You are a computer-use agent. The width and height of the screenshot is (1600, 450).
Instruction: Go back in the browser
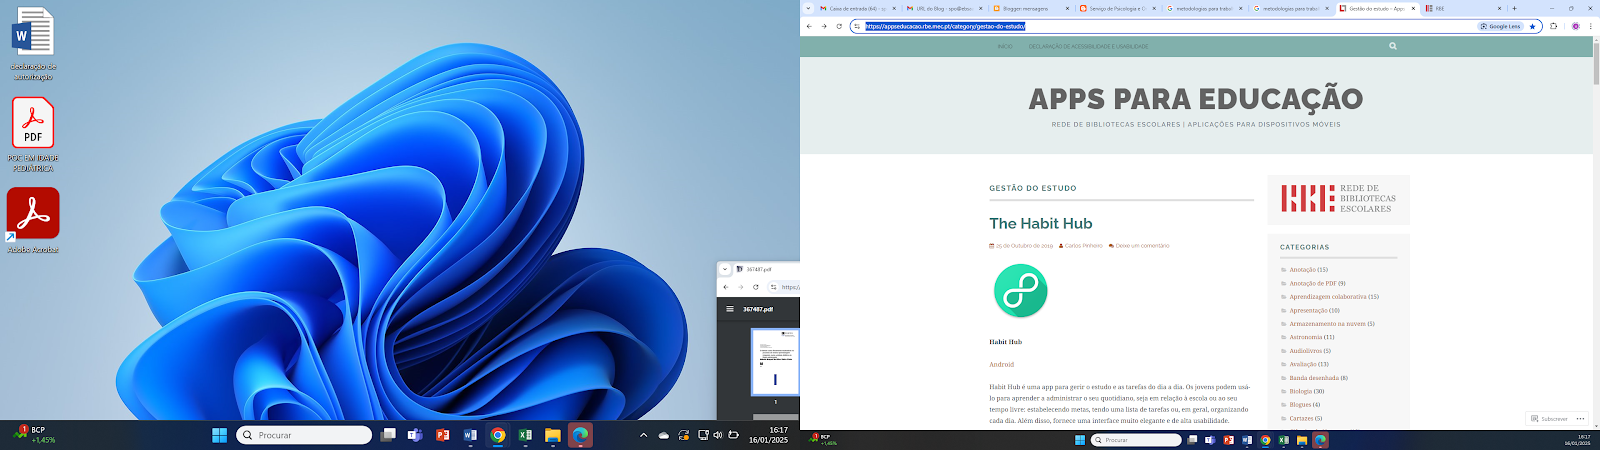[809, 26]
